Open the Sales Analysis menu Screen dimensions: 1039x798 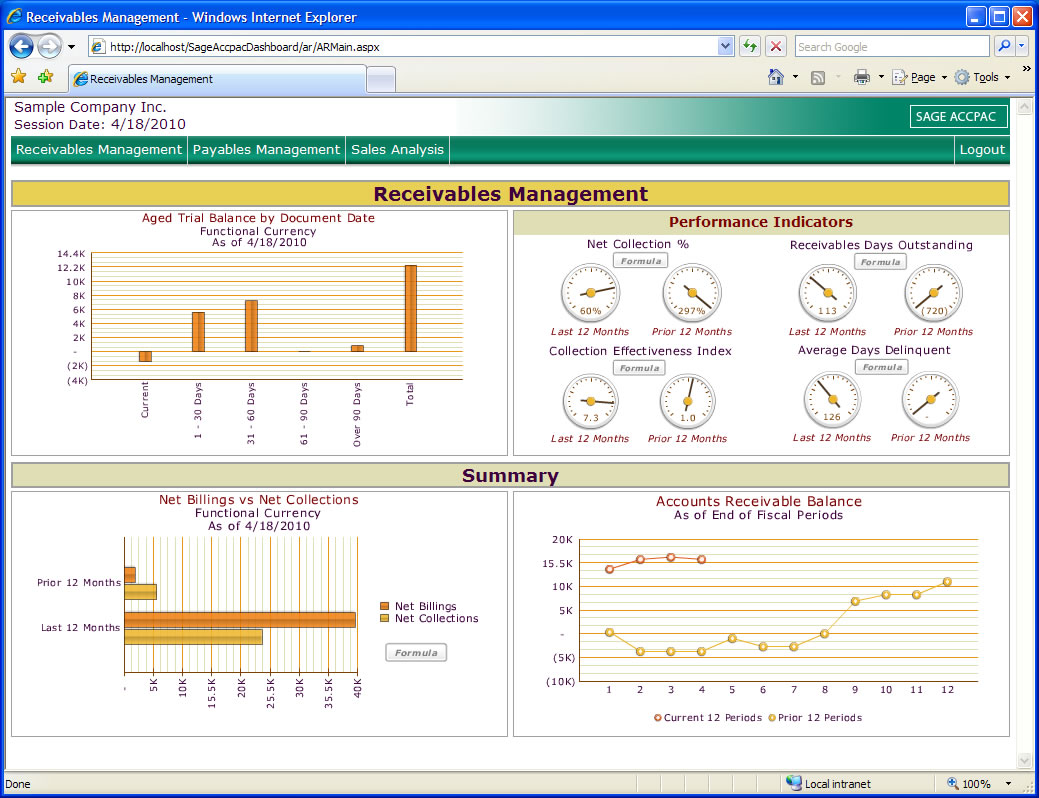coord(397,149)
